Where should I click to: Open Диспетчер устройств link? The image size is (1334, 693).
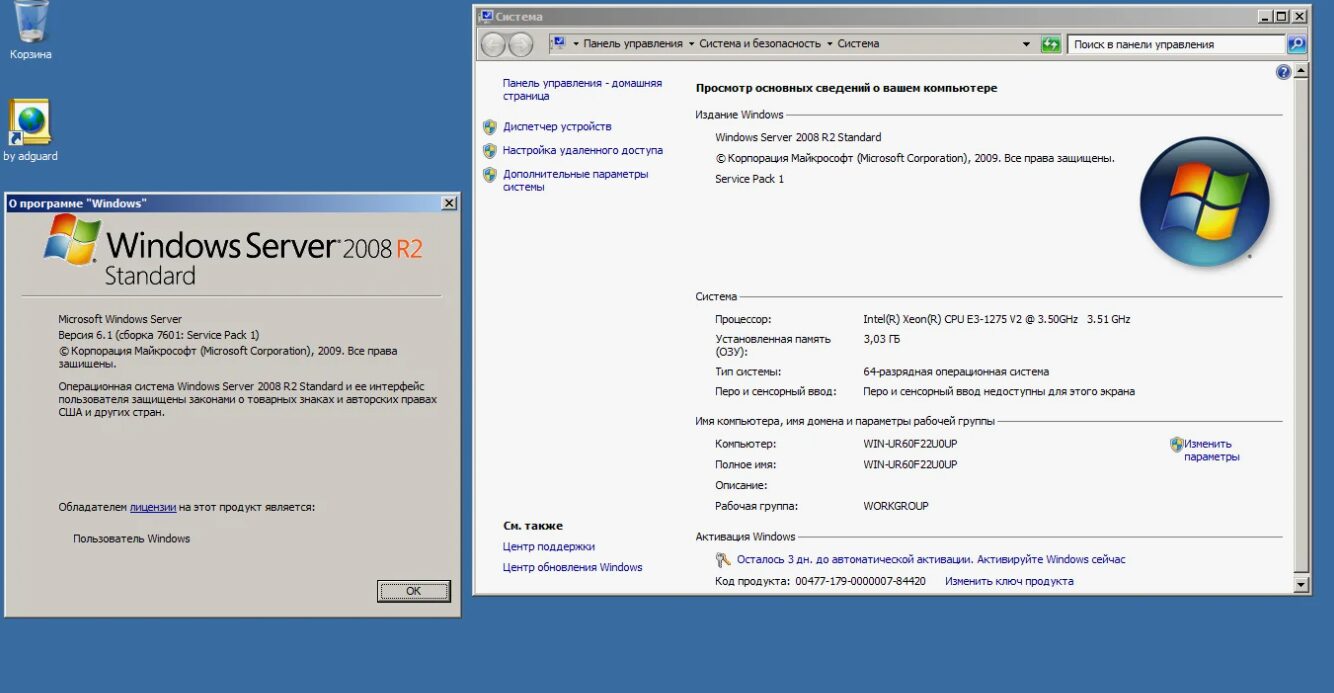[x=557, y=127]
